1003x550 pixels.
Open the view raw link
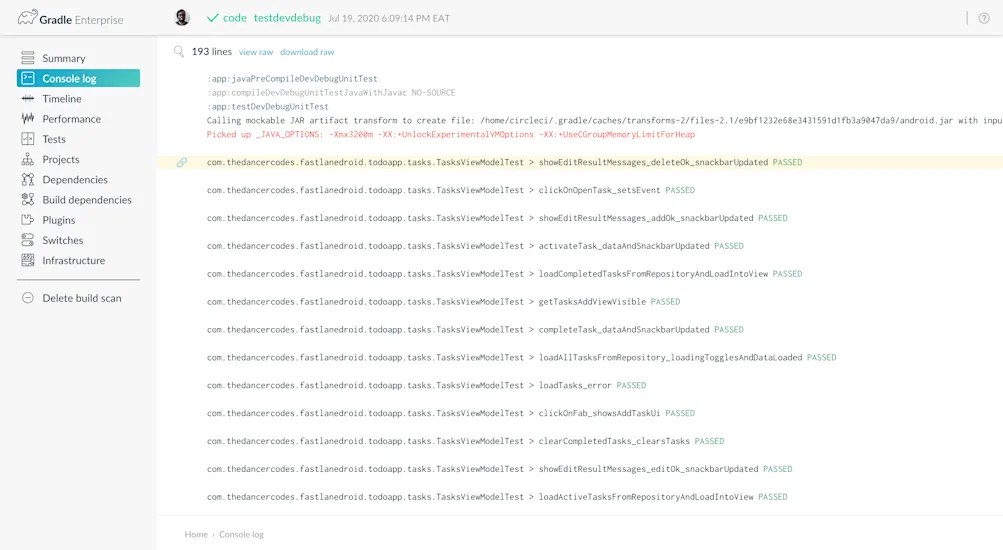[256, 52]
